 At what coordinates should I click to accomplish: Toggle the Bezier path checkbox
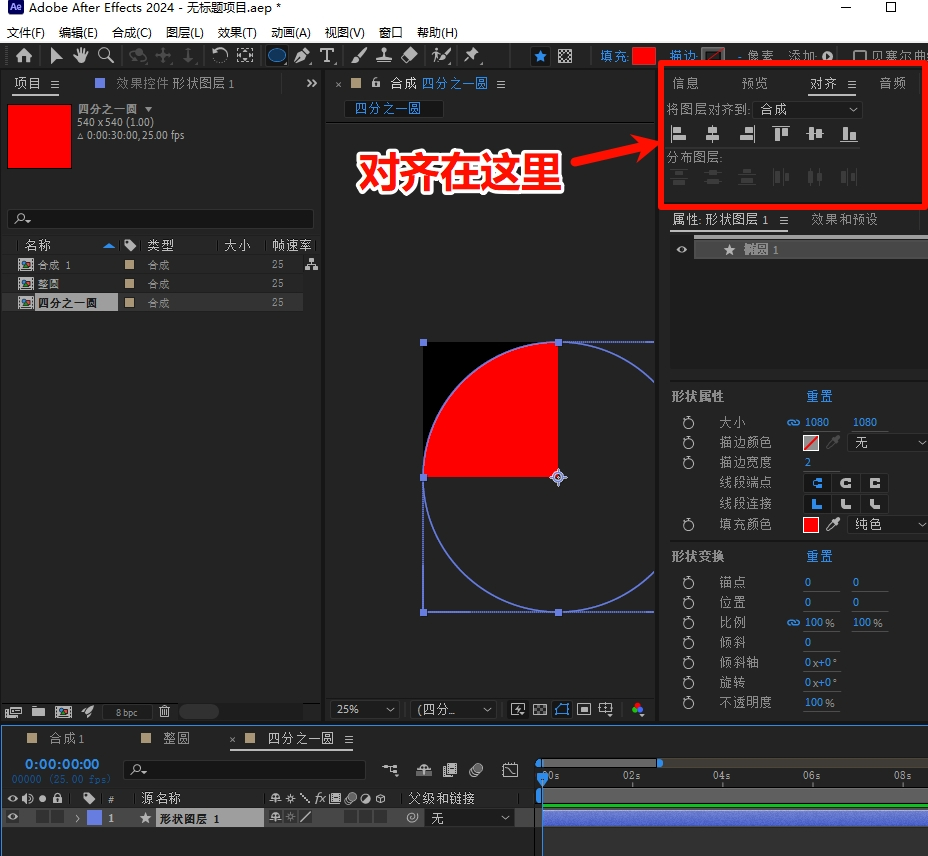(x=859, y=56)
